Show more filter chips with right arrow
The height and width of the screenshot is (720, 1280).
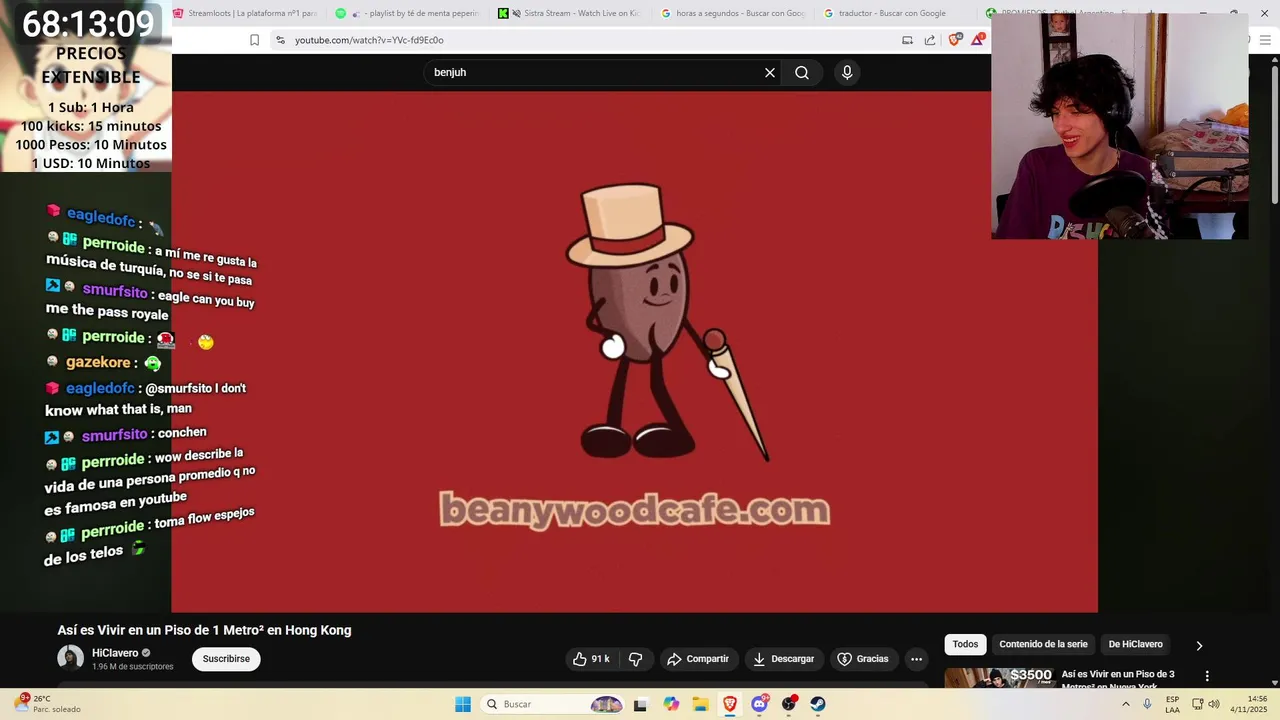coord(1199,645)
